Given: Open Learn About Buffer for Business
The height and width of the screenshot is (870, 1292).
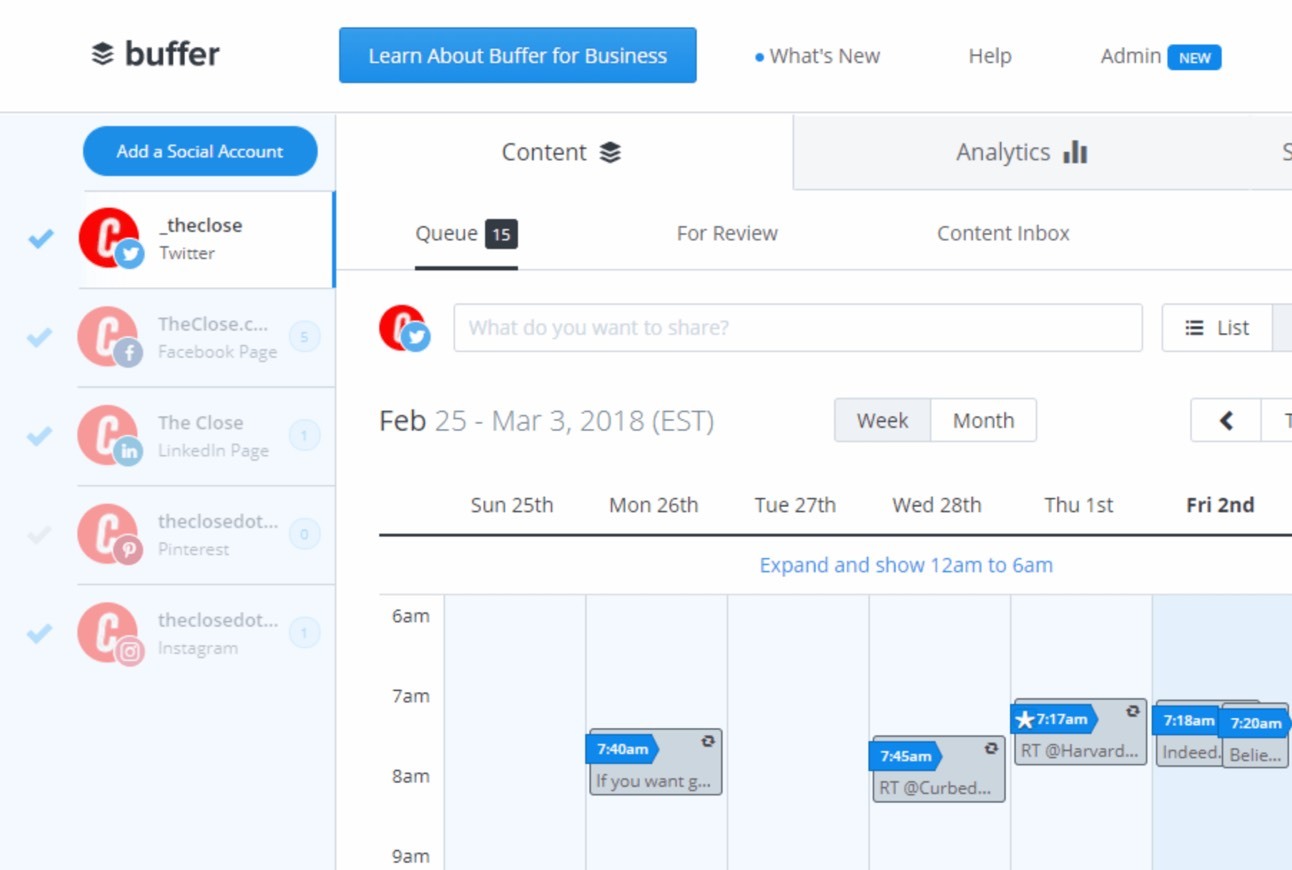Looking at the screenshot, I should (518, 55).
